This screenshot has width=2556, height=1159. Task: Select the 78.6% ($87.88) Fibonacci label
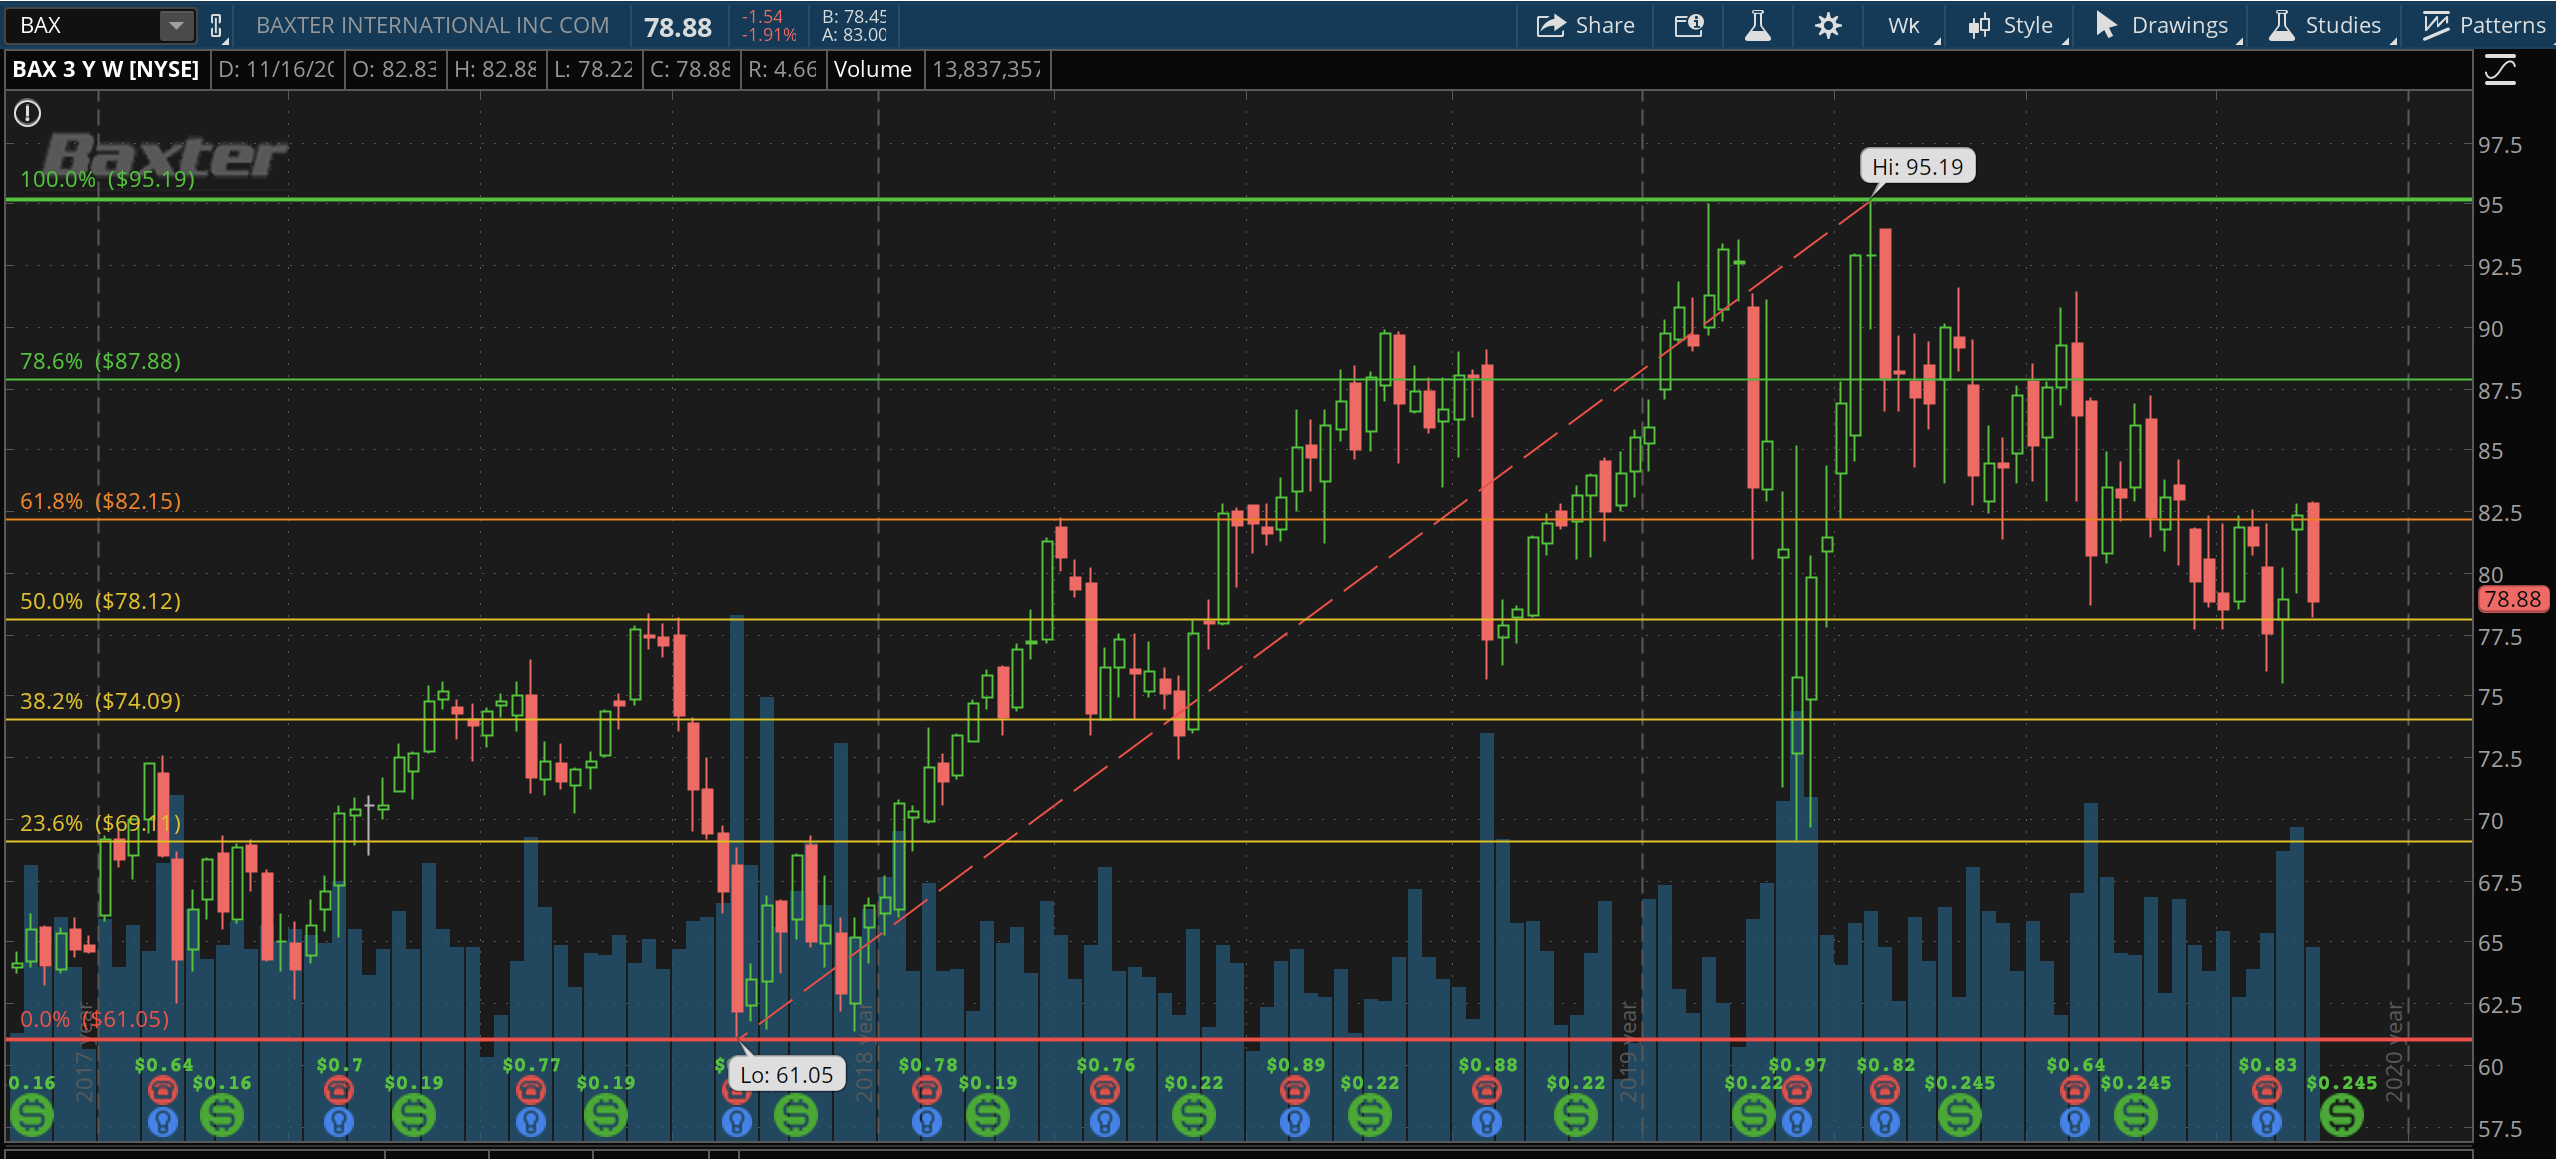coord(100,361)
